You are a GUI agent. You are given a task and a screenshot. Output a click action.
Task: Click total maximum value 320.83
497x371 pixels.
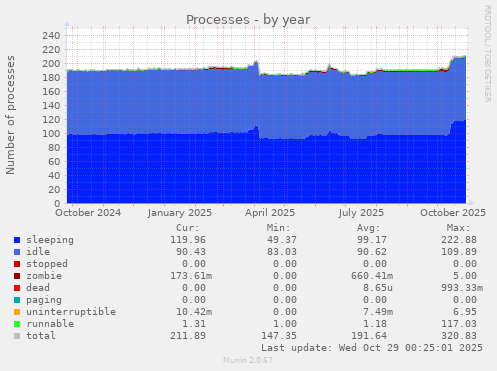click(459, 336)
